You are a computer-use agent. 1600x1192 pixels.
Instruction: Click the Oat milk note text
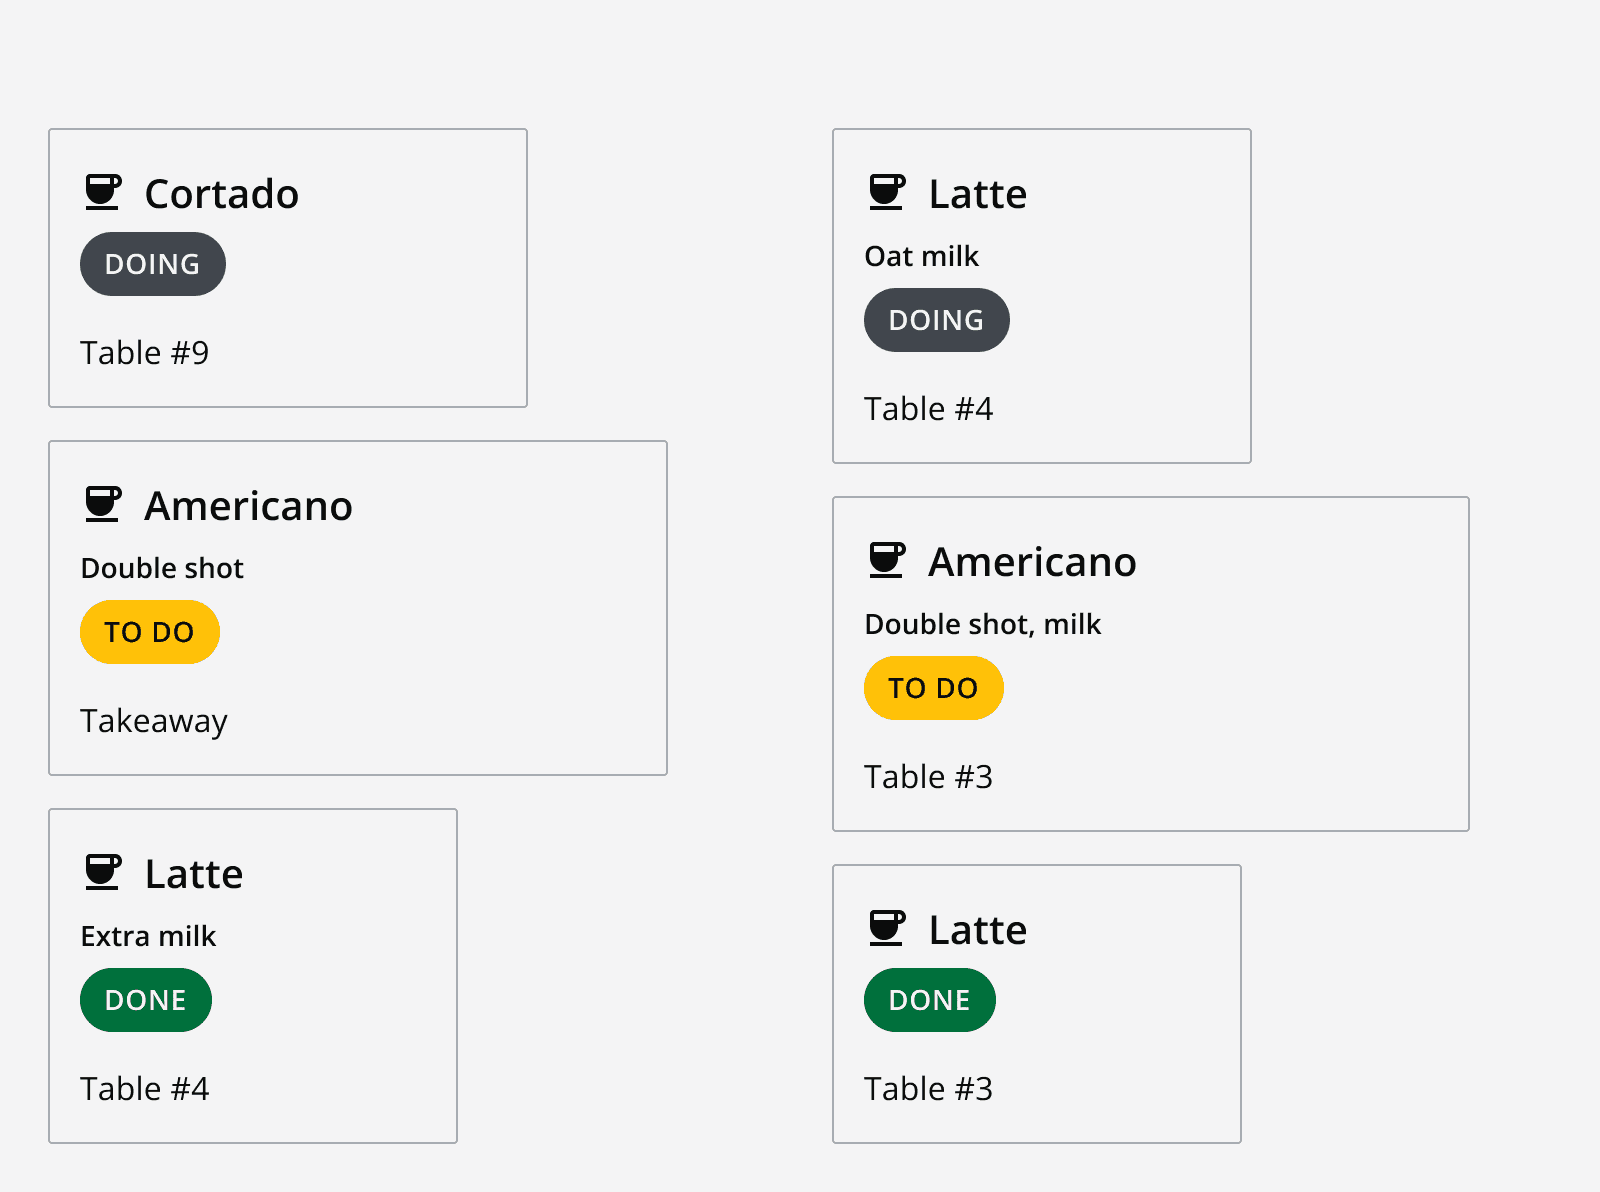922,257
